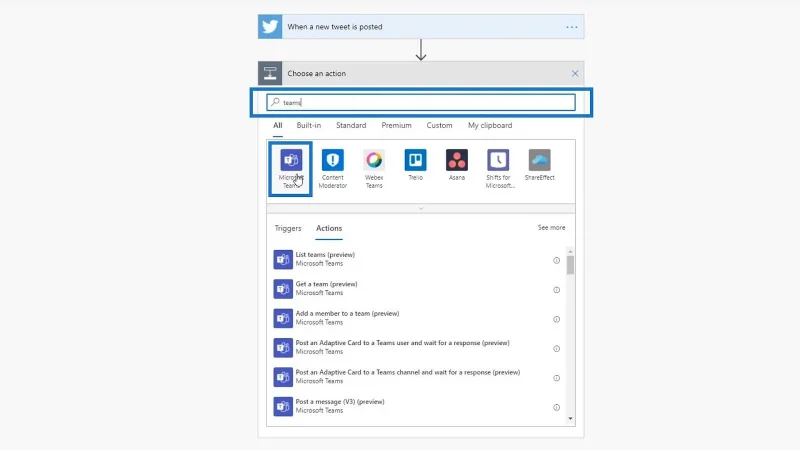800x450 pixels.
Task: Select Adaptive Card to Teams user action
Action: click(x=417, y=347)
